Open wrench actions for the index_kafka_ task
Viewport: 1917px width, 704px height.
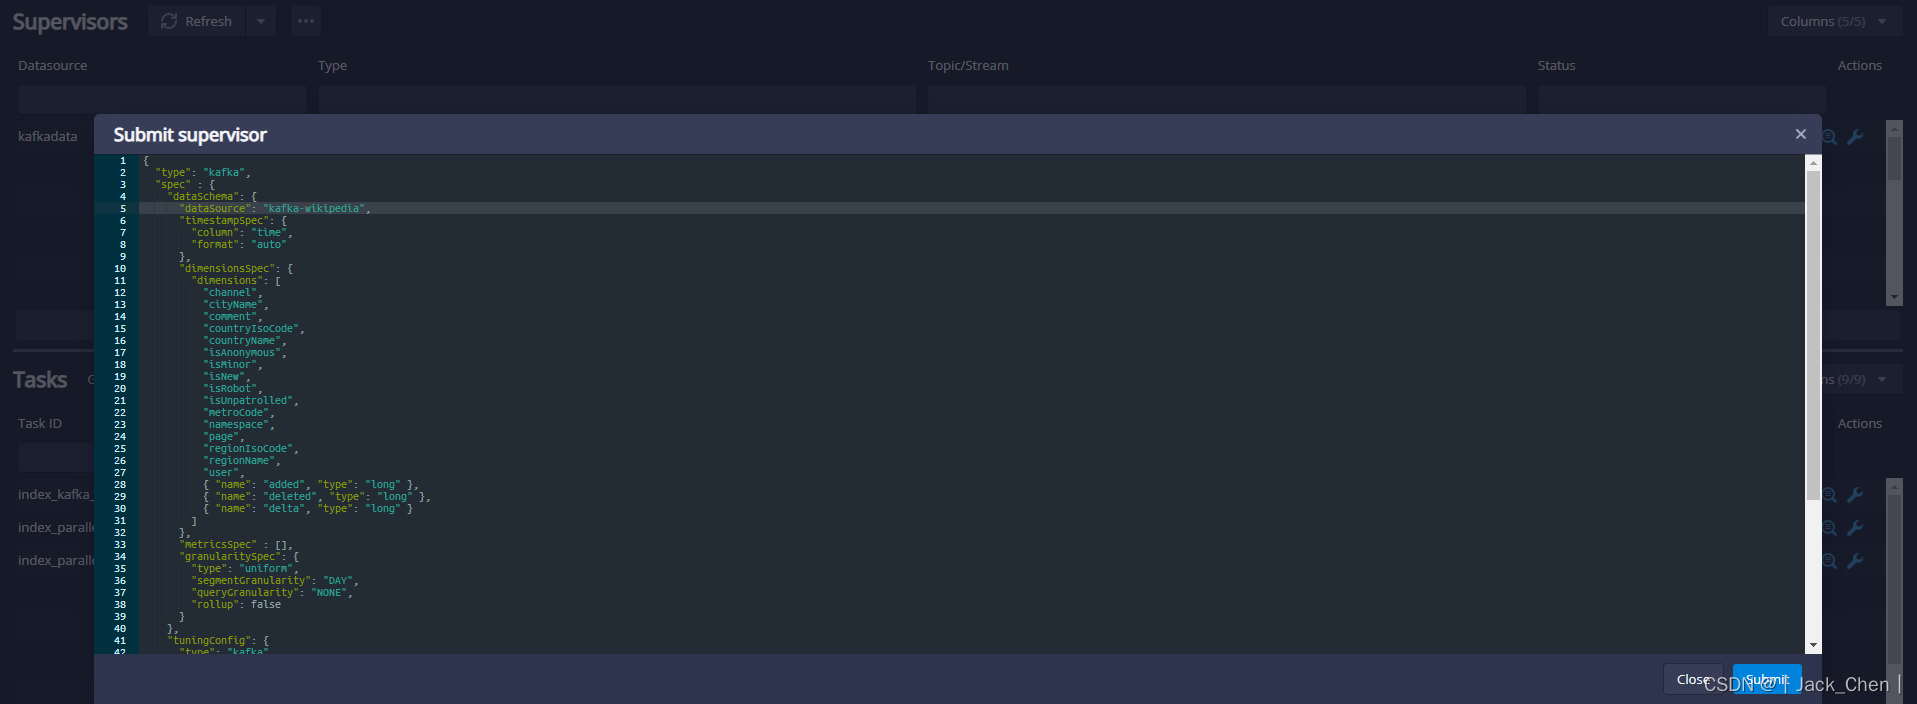(1855, 495)
